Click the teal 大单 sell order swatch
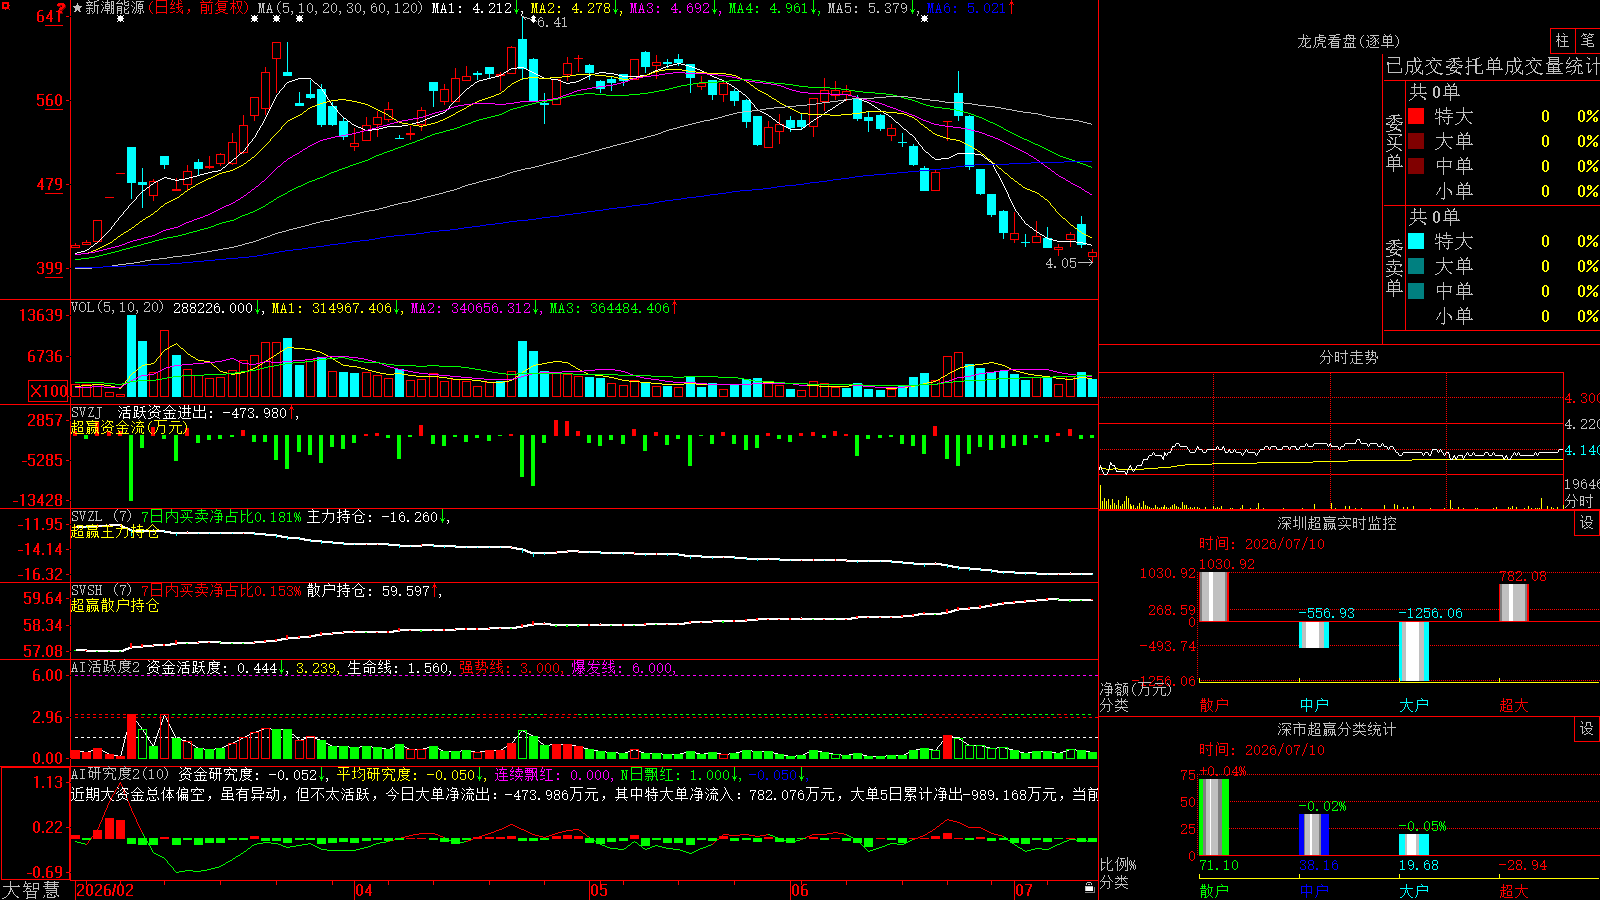 [1416, 266]
